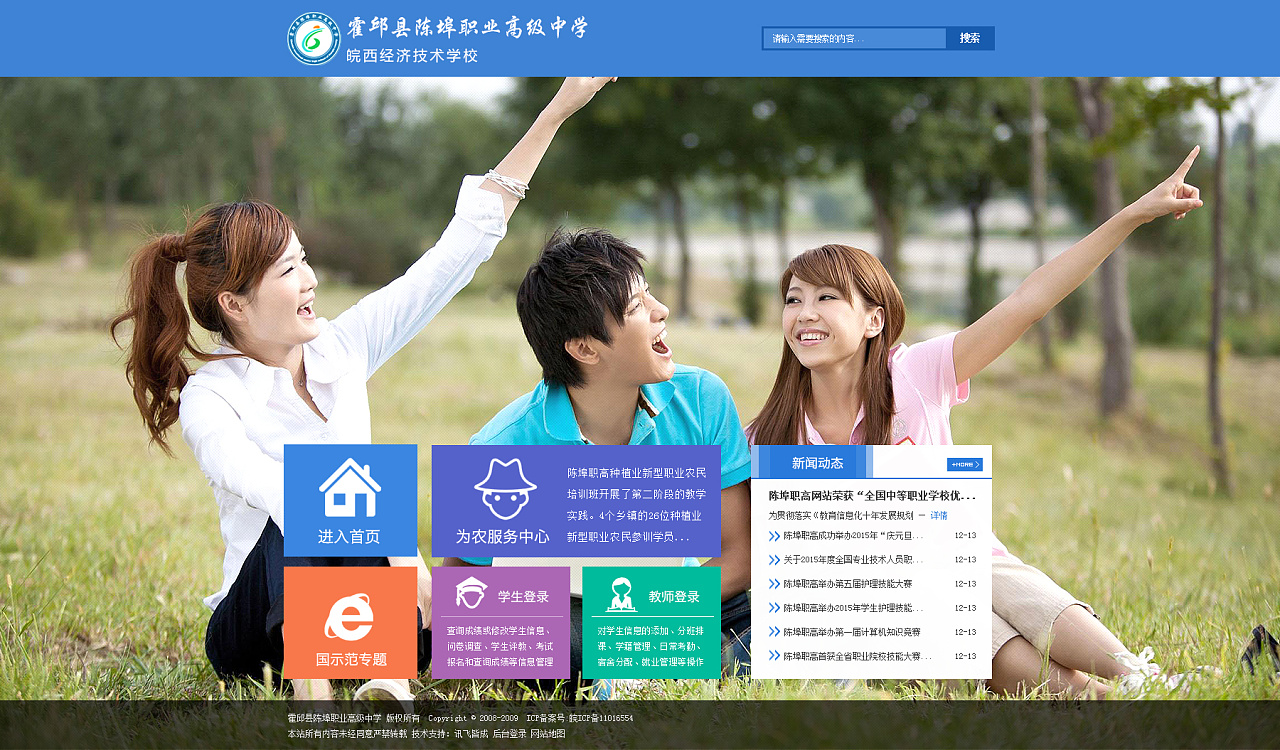
Task: Open news 陈埠职高举办第五届护理技能大赛
Action: [x=848, y=584]
